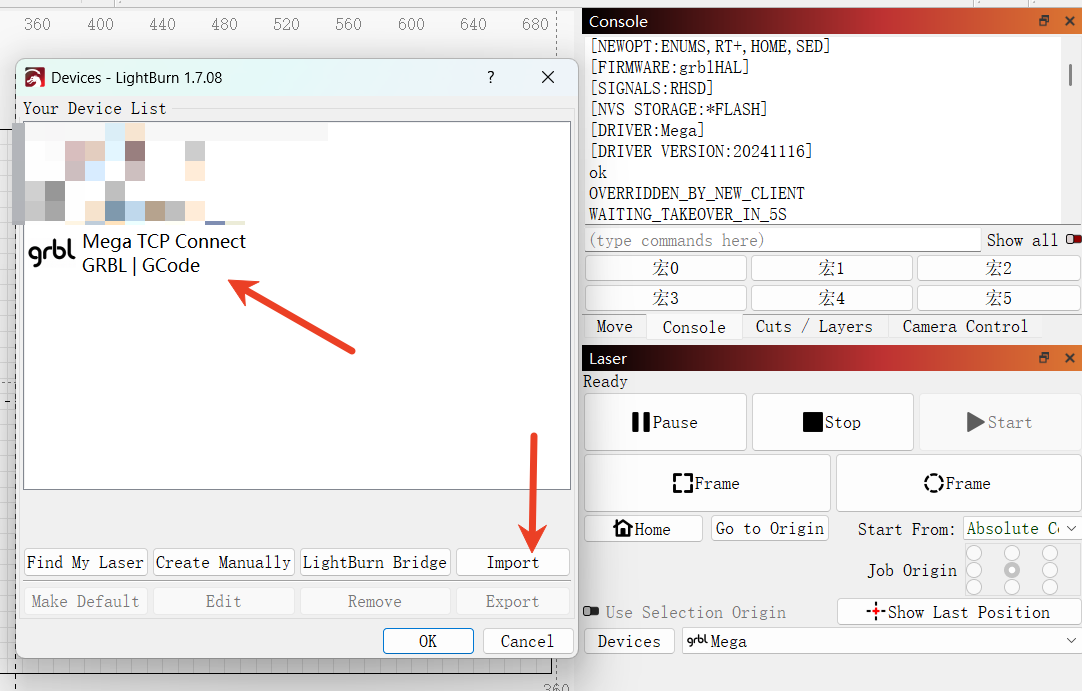Click the Import button in Devices dialog
Image resolution: width=1082 pixels, height=691 pixels.
click(512, 562)
